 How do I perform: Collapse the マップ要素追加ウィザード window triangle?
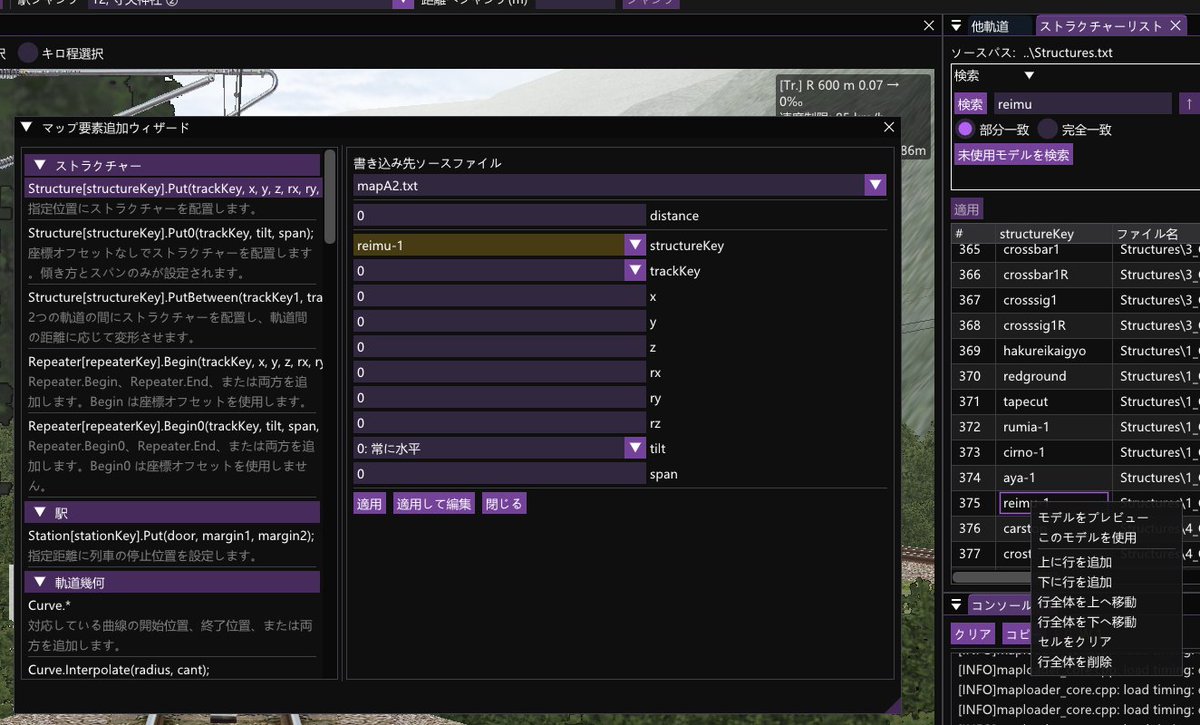point(27,128)
